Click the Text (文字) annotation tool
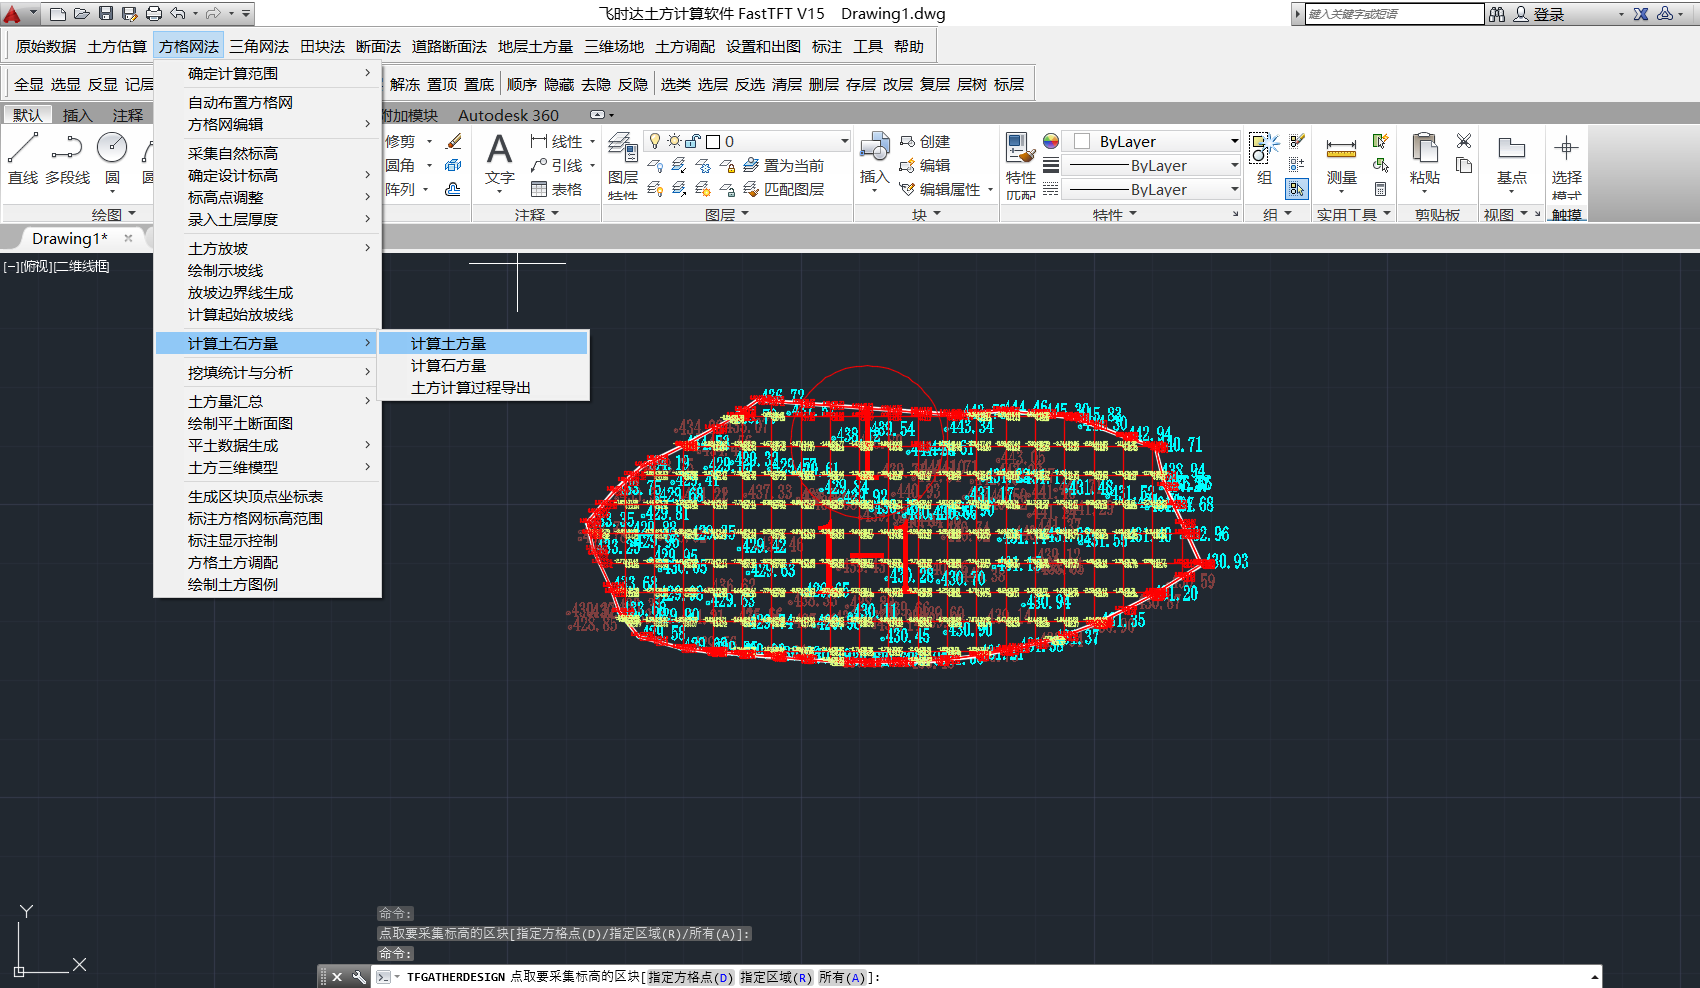 (x=499, y=160)
